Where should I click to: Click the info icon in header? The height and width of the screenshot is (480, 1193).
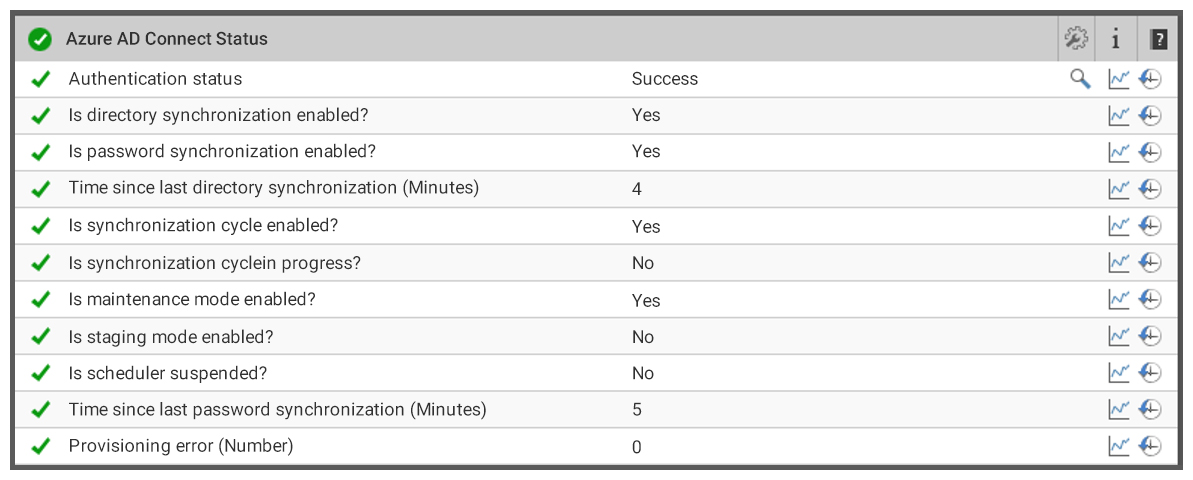[1115, 39]
